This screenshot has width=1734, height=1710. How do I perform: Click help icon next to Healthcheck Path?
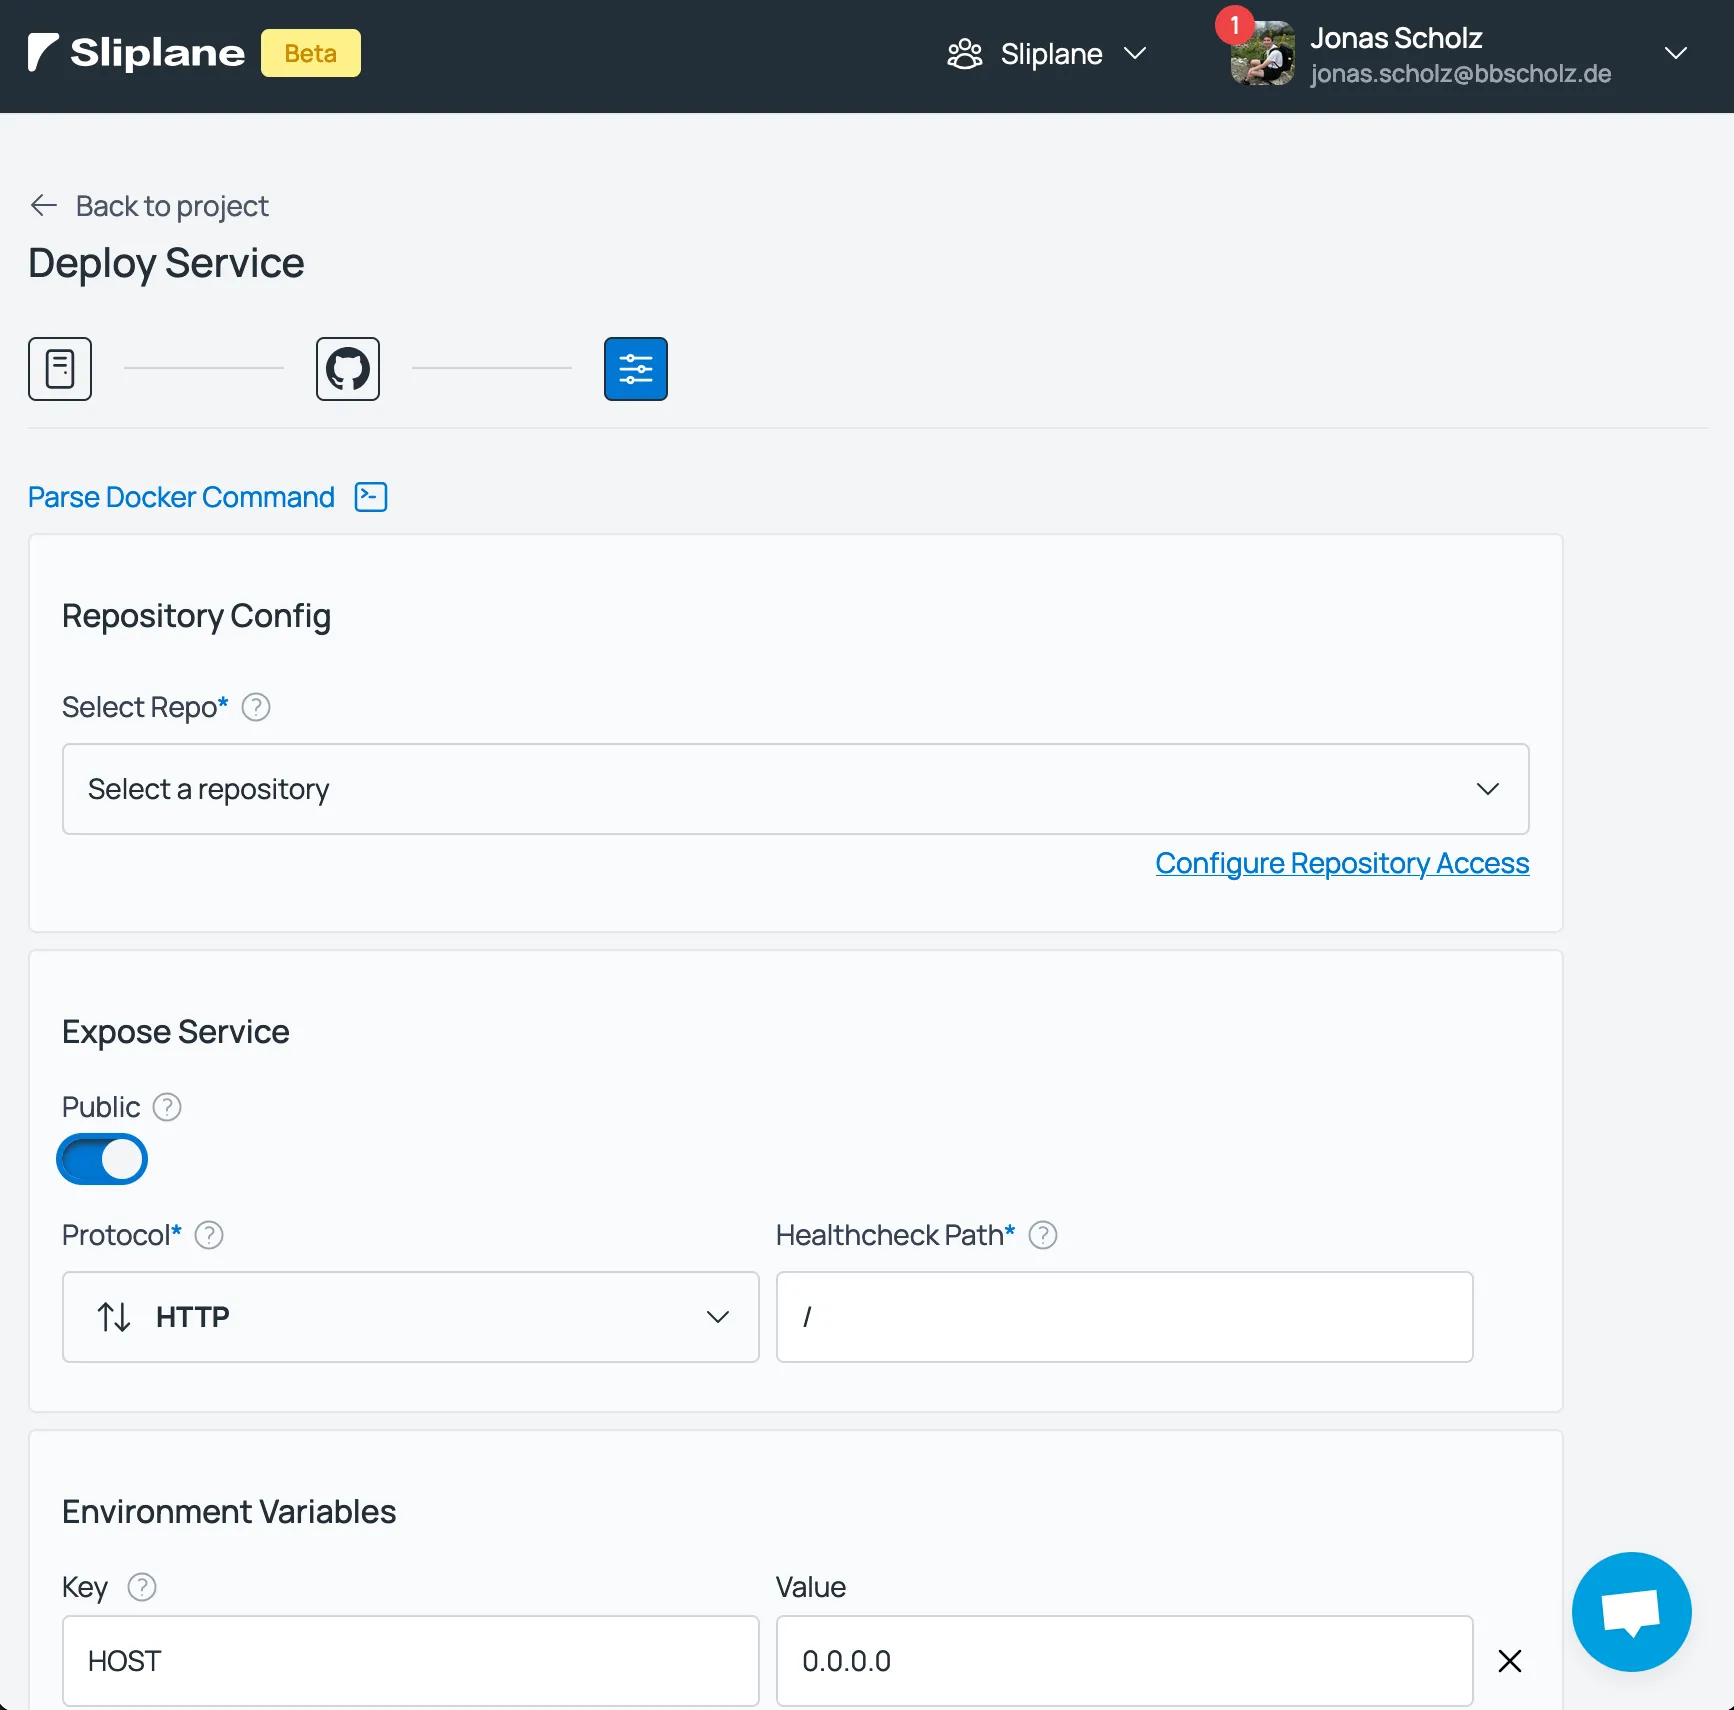tap(1043, 1235)
